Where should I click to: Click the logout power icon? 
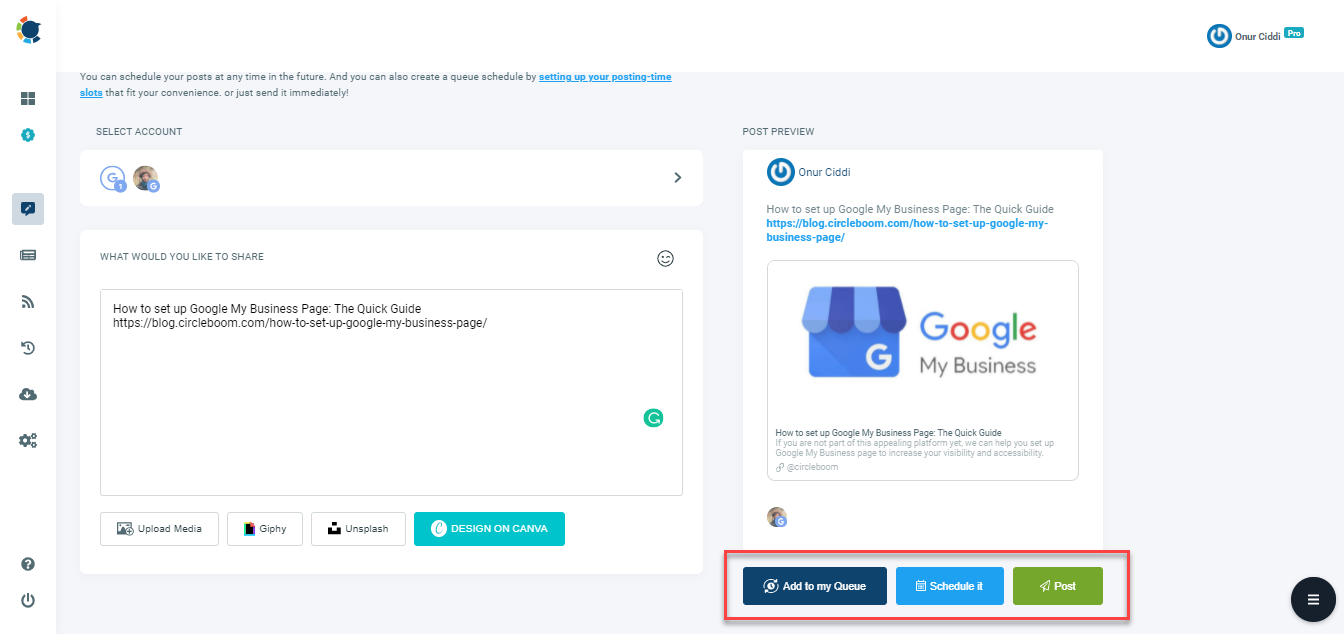coord(27,600)
